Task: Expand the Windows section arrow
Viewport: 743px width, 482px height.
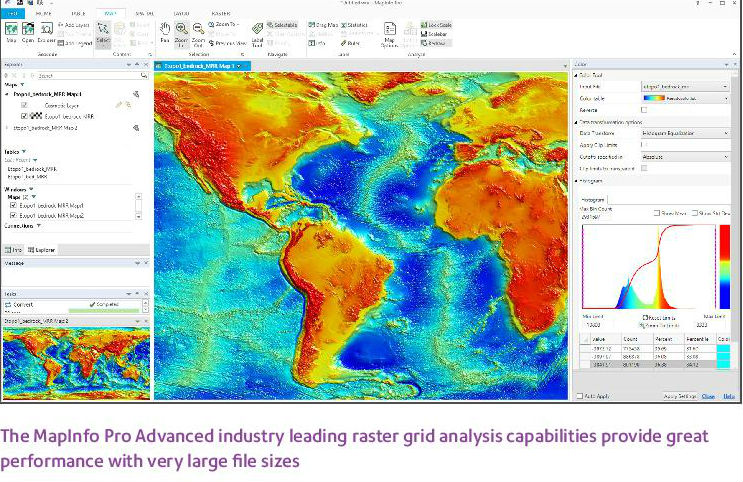Action: click(x=31, y=190)
